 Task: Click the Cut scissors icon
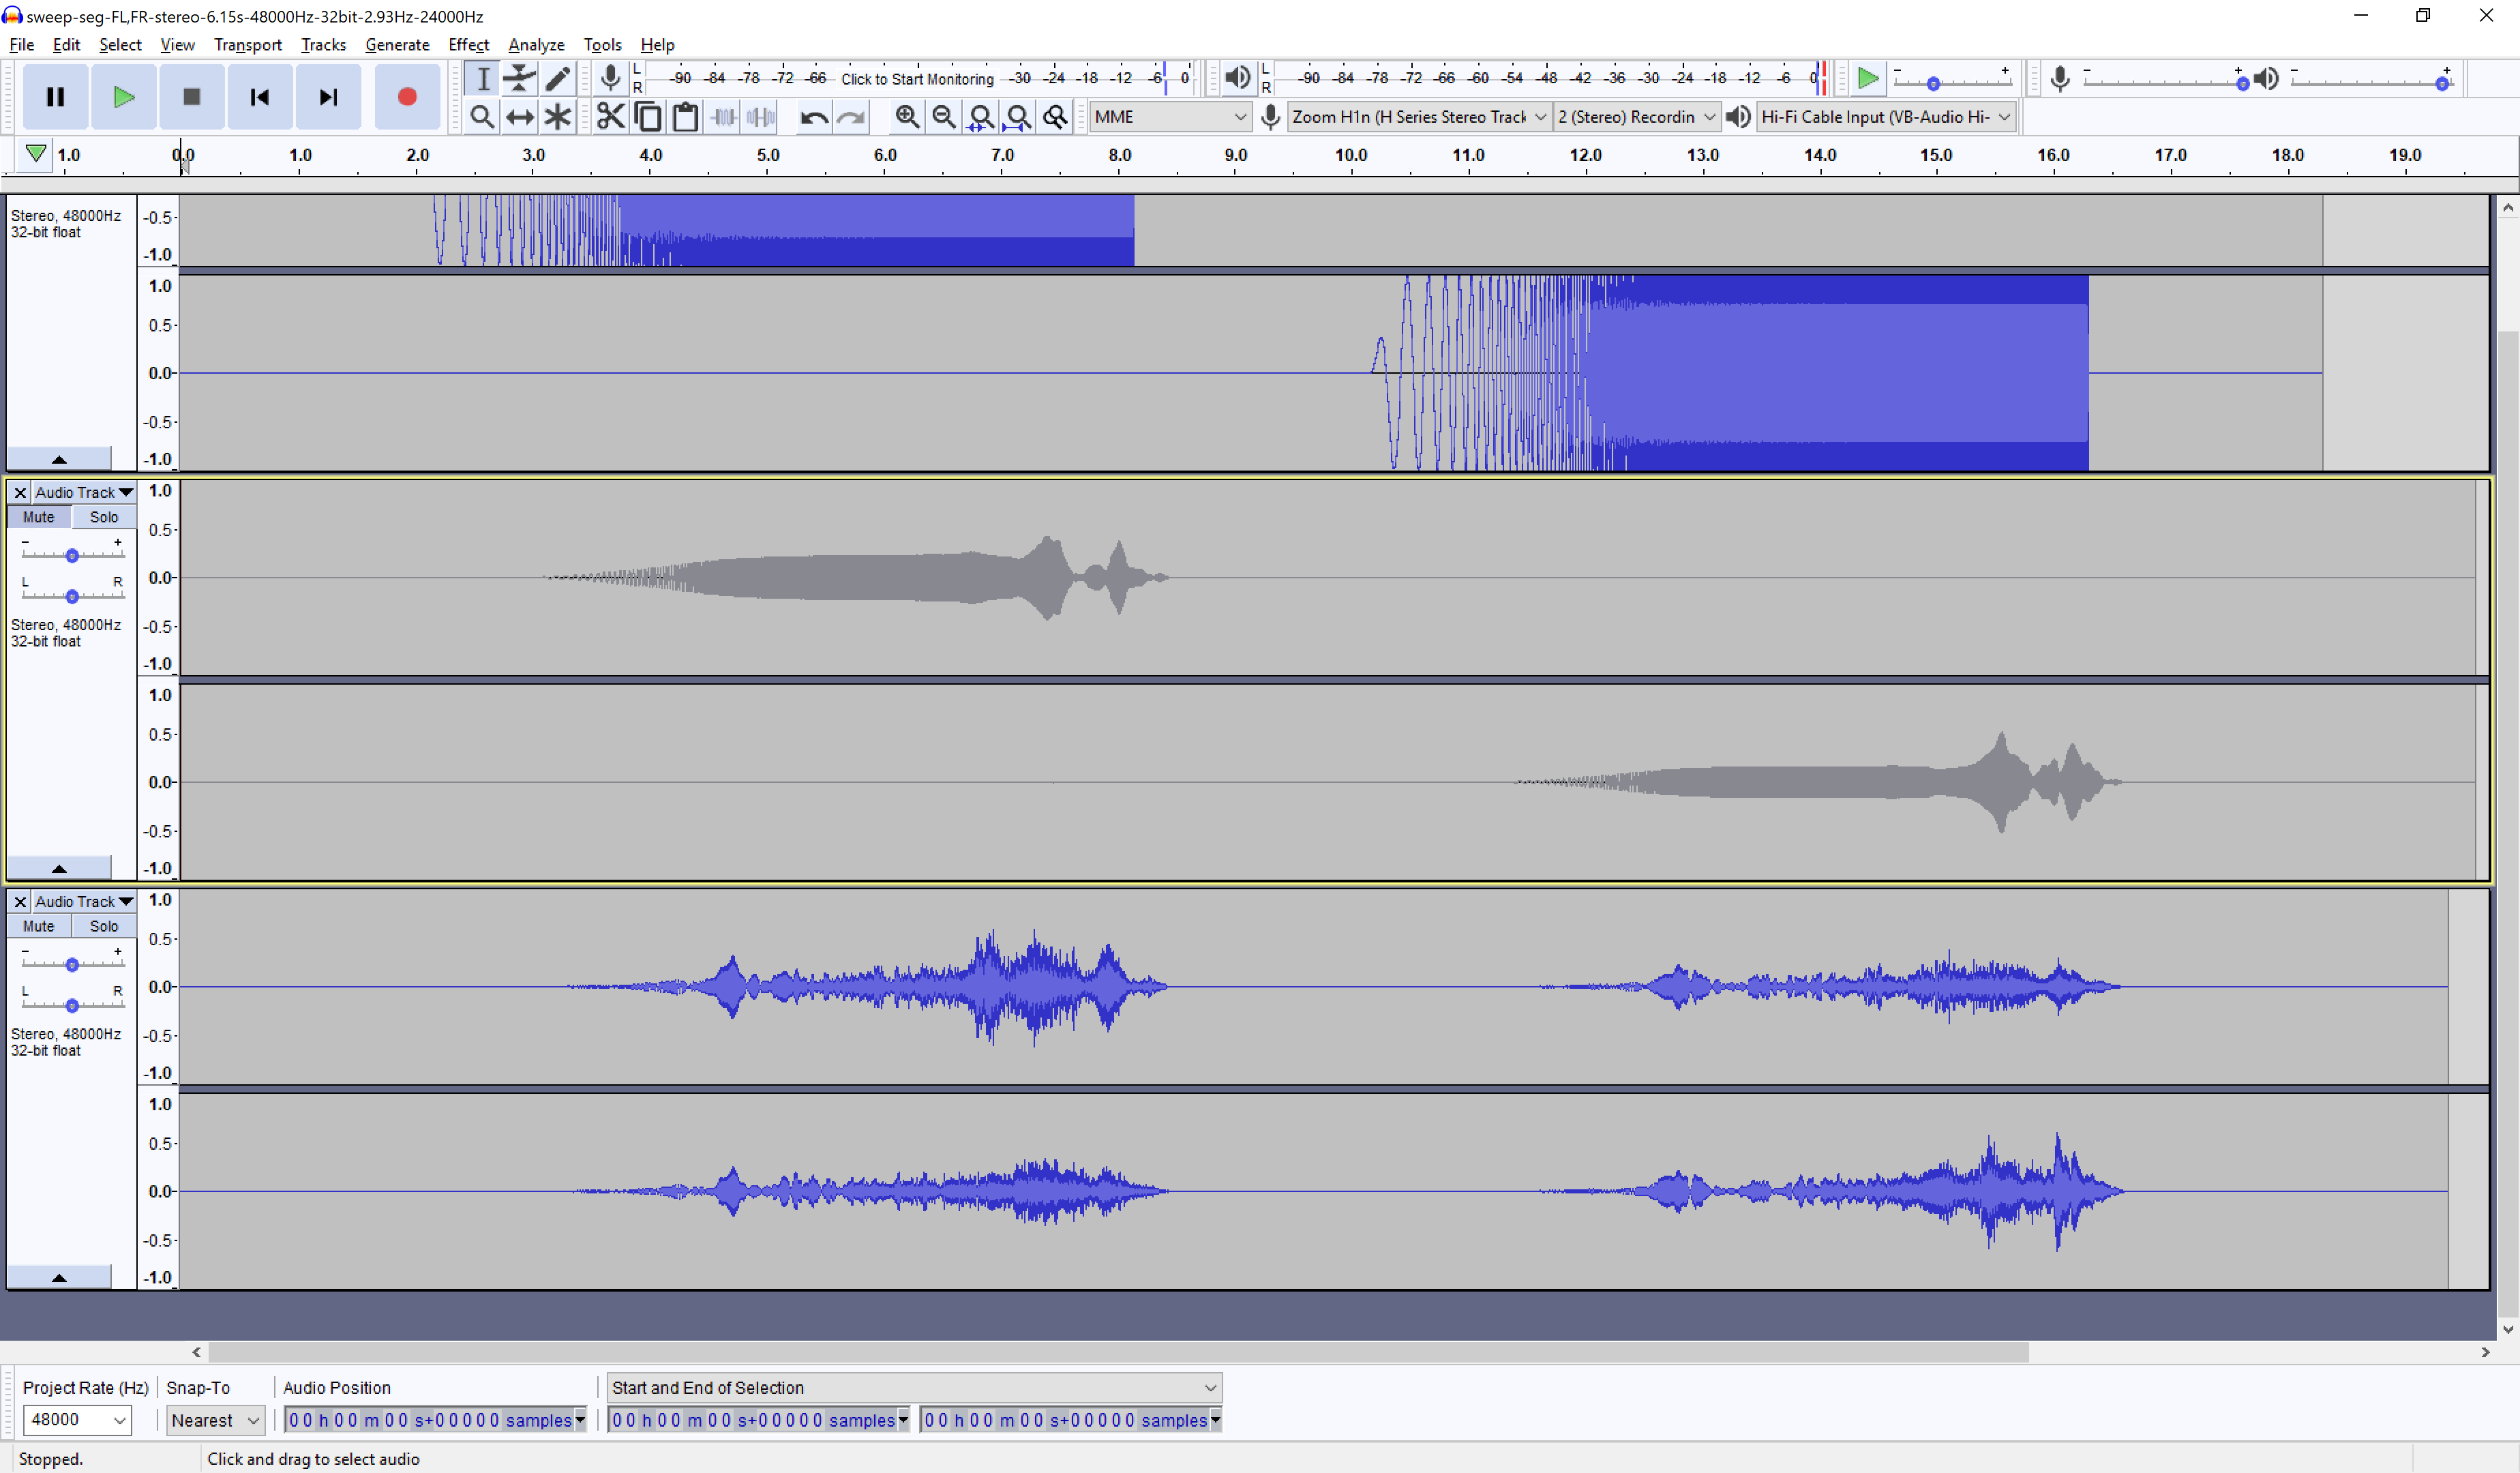(x=610, y=117)
